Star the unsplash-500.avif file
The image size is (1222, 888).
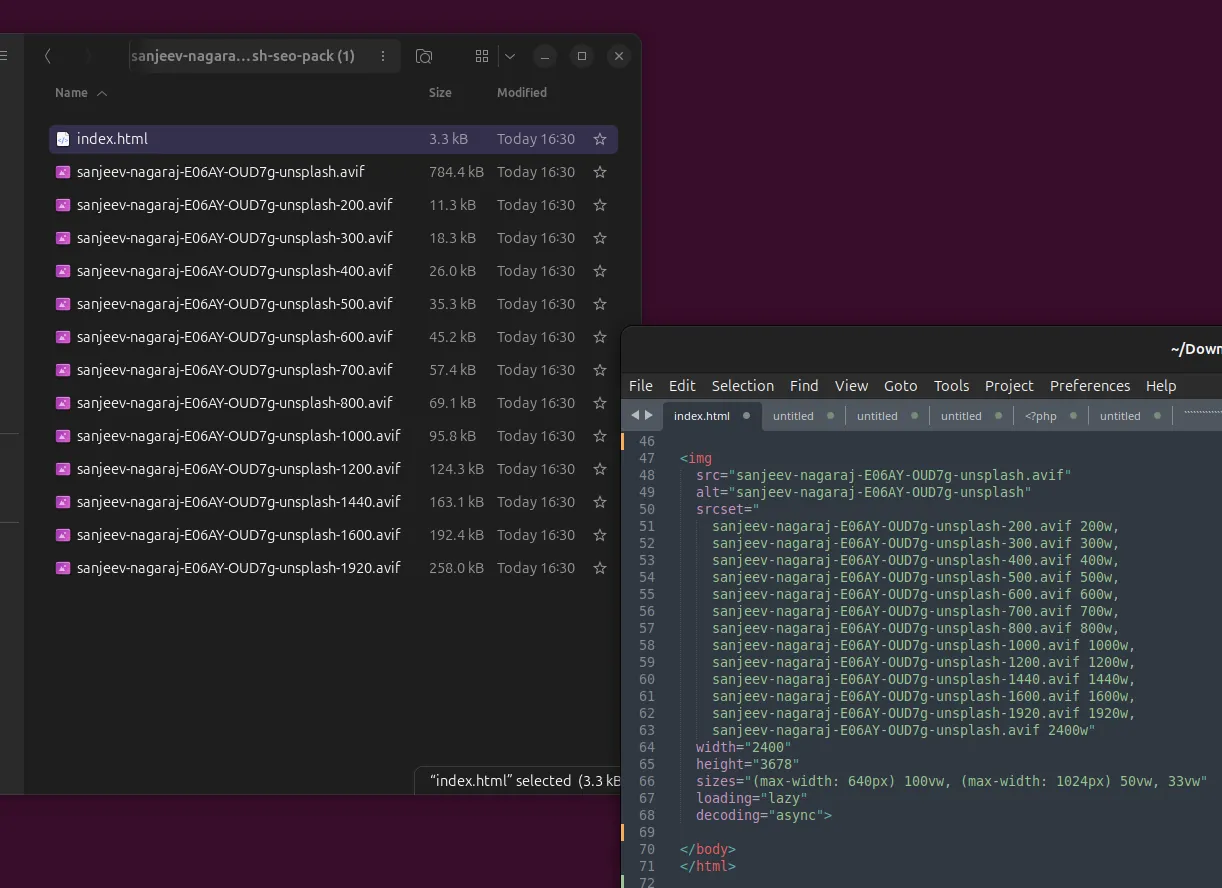(600, 304)
